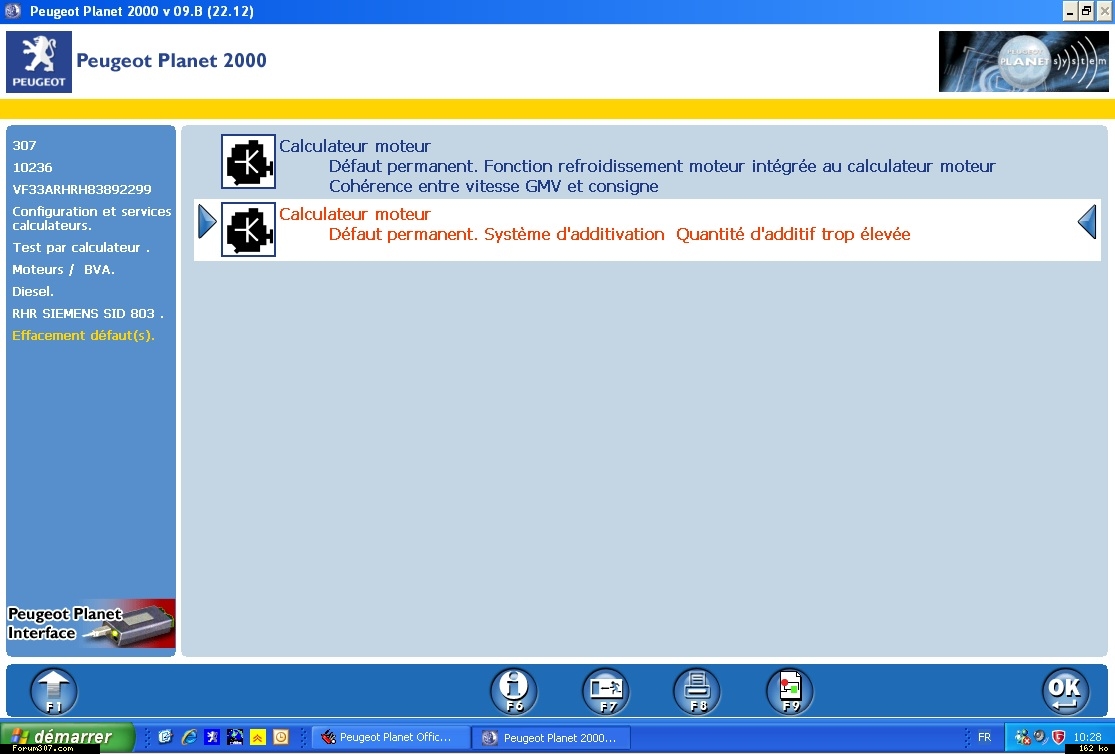Click the Peugeot lion logo
The height and width of the screenshot is (754, 1115).
tap(39, 62)
